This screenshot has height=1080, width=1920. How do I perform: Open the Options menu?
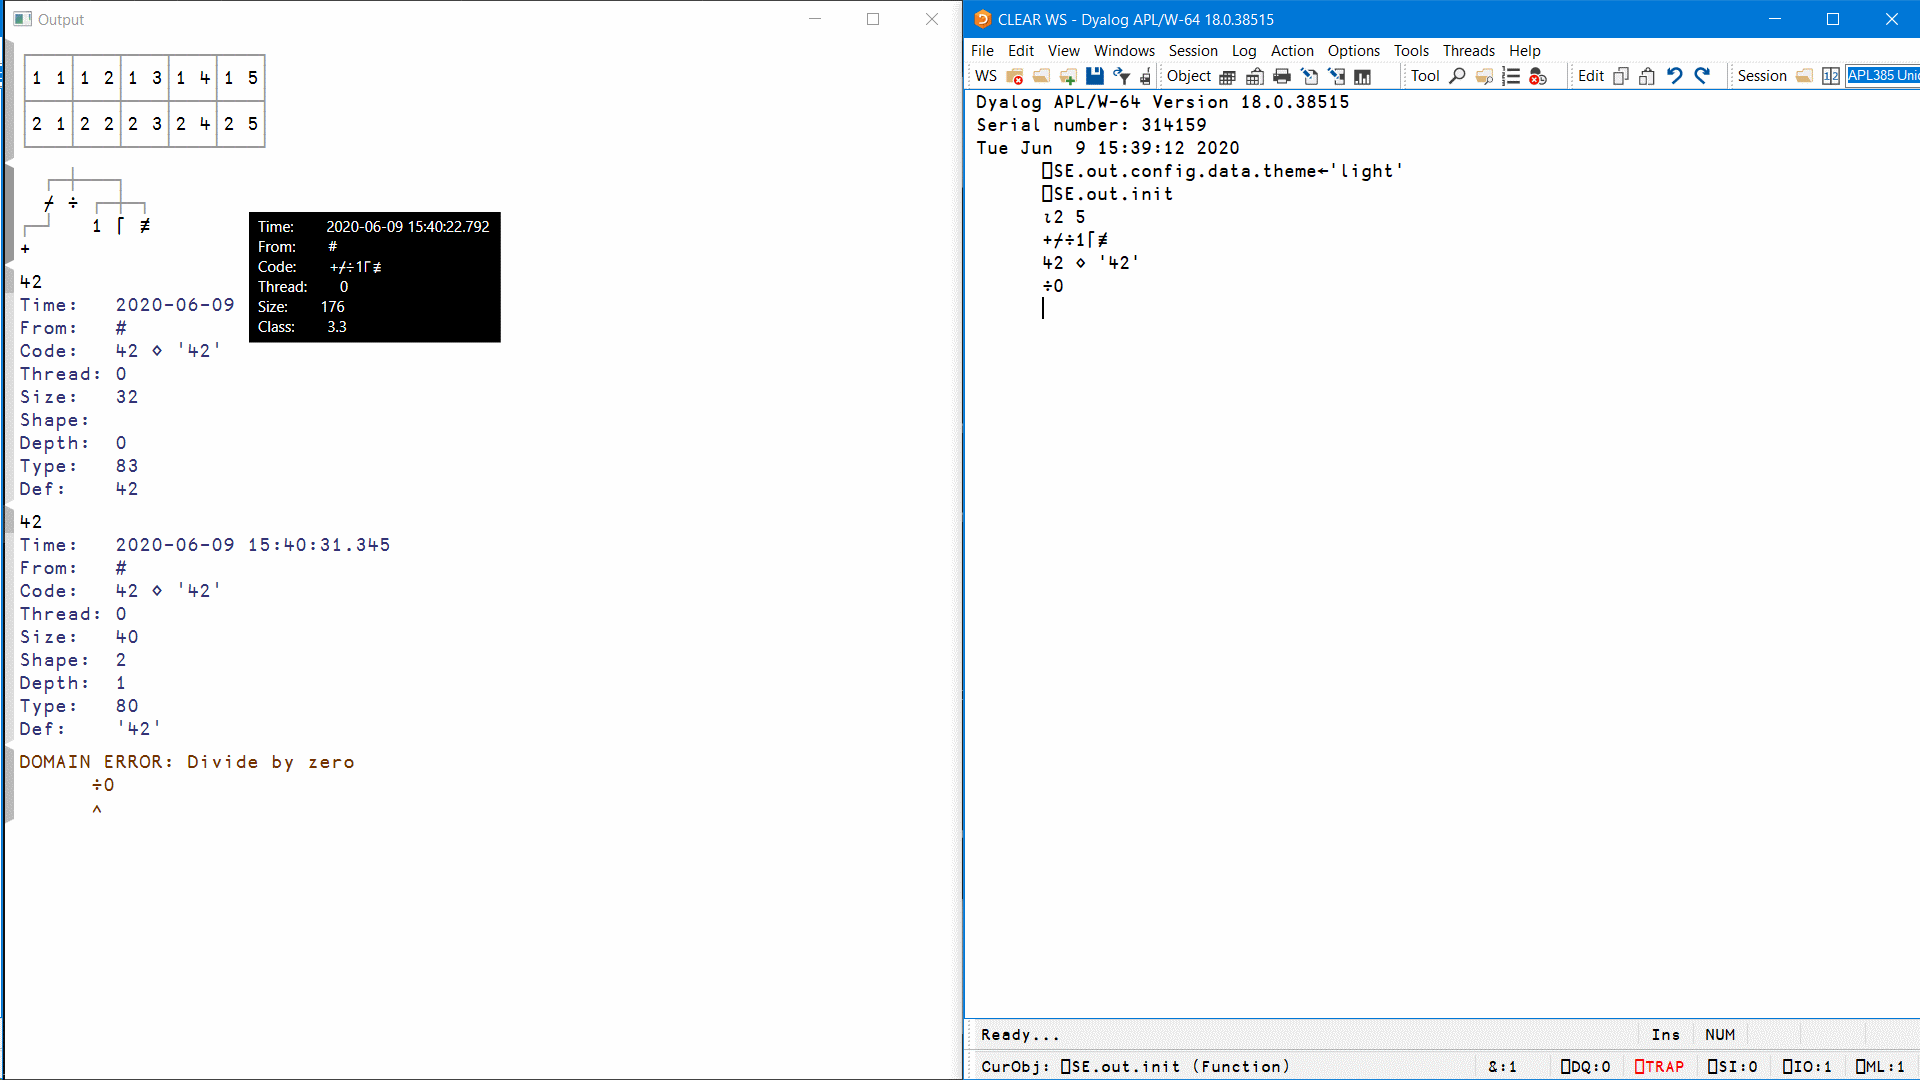1353,51
